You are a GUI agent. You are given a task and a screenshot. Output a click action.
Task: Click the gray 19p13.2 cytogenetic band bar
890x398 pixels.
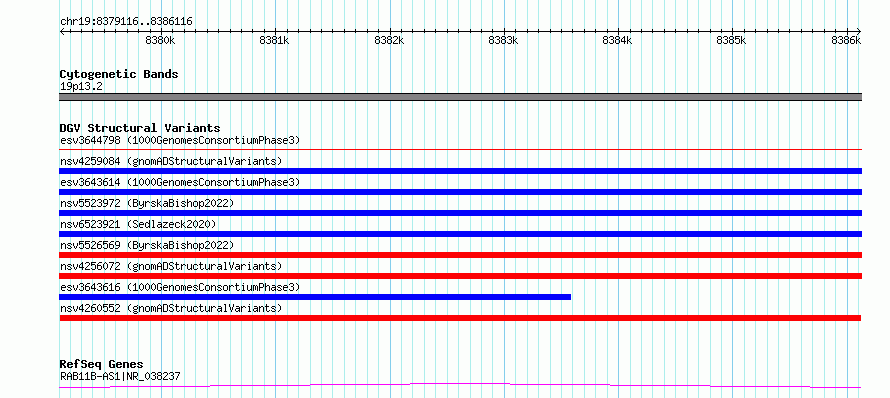tap(460, 97)
